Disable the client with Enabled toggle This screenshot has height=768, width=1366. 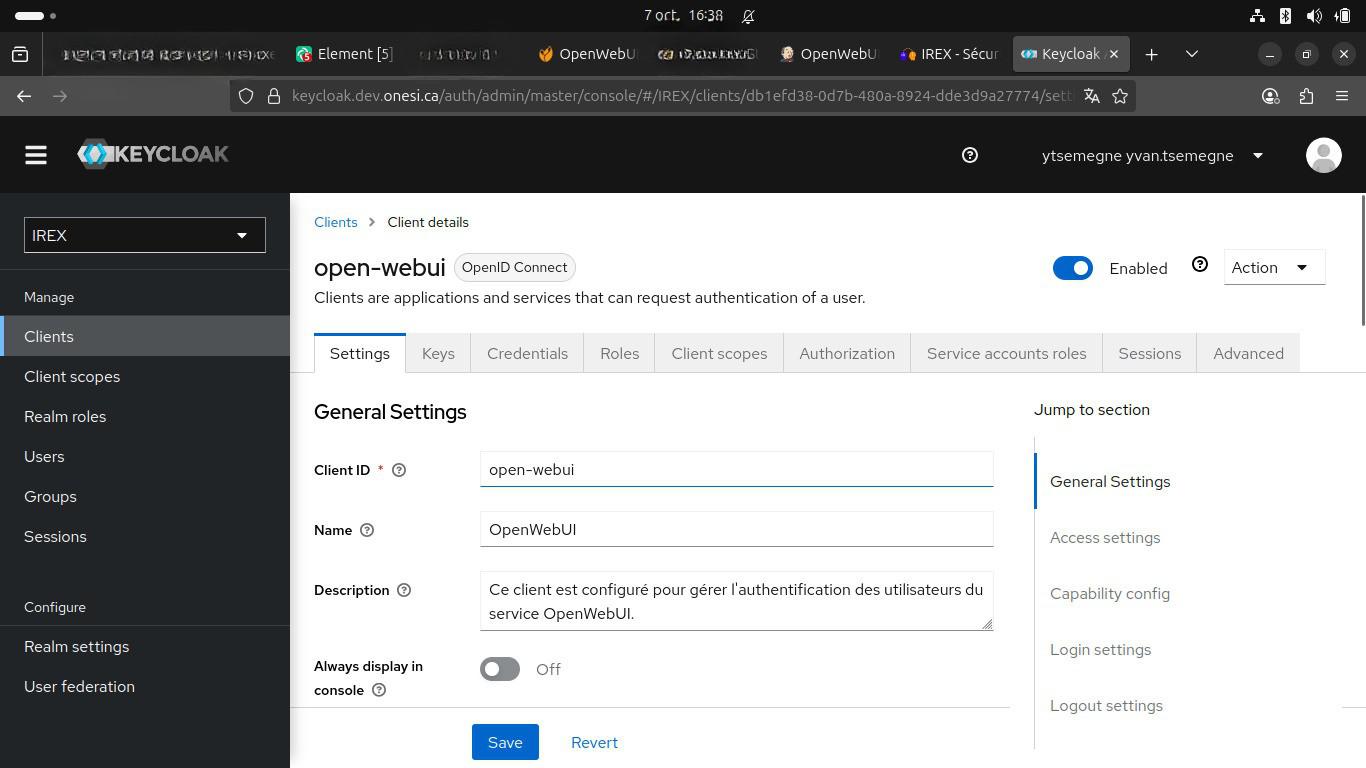coord(1072,268)
